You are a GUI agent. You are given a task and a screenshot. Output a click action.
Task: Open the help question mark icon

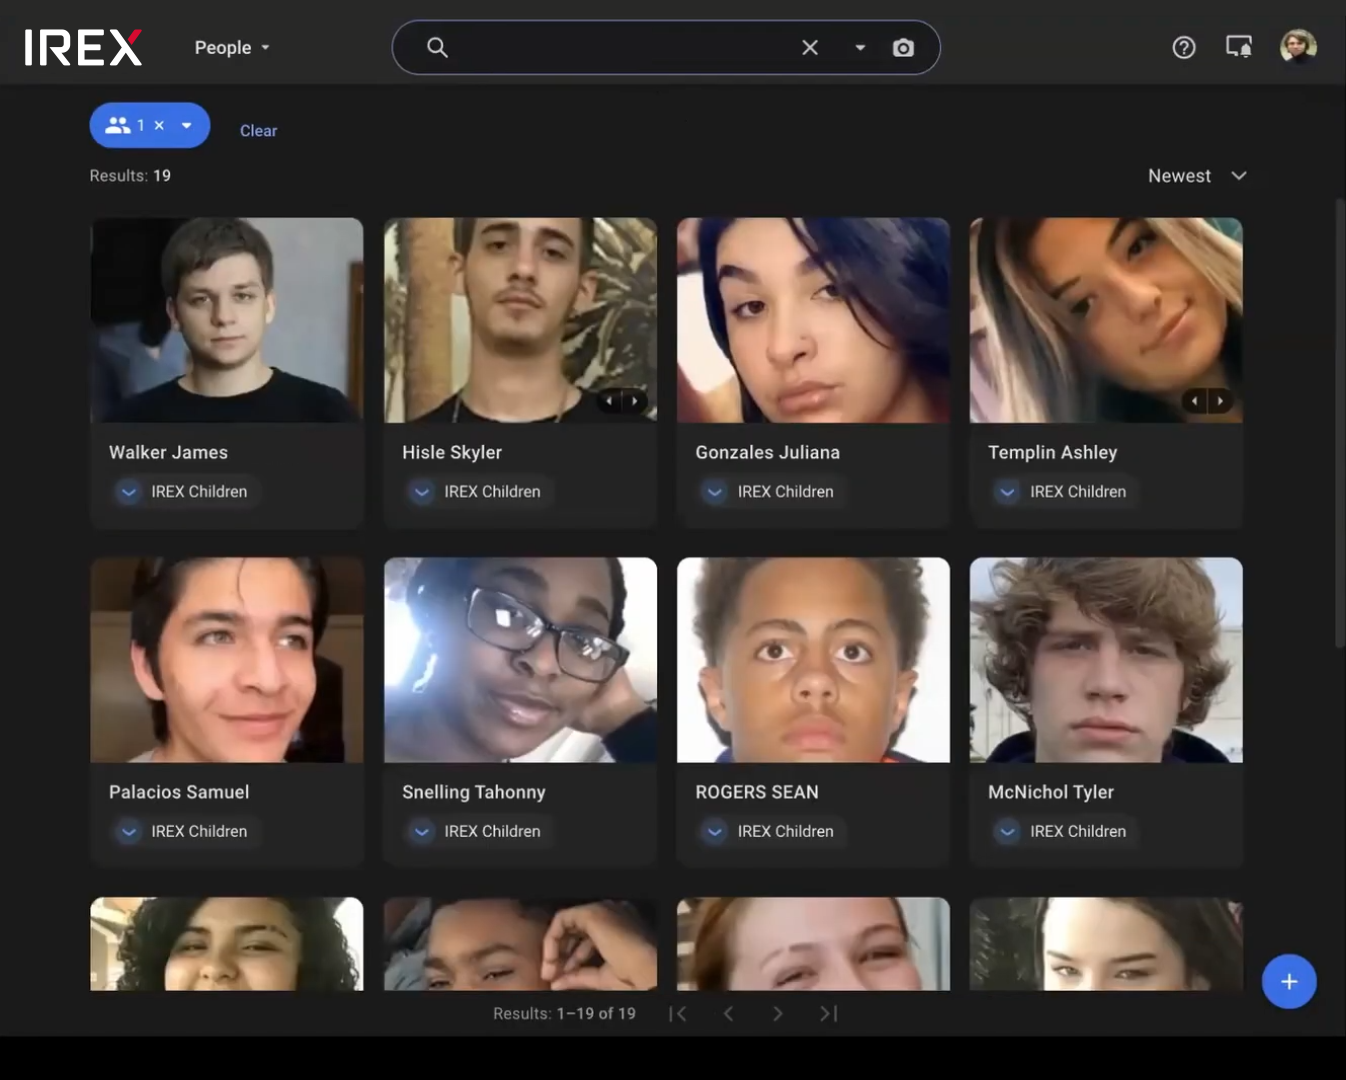[x=1184, y=48]
